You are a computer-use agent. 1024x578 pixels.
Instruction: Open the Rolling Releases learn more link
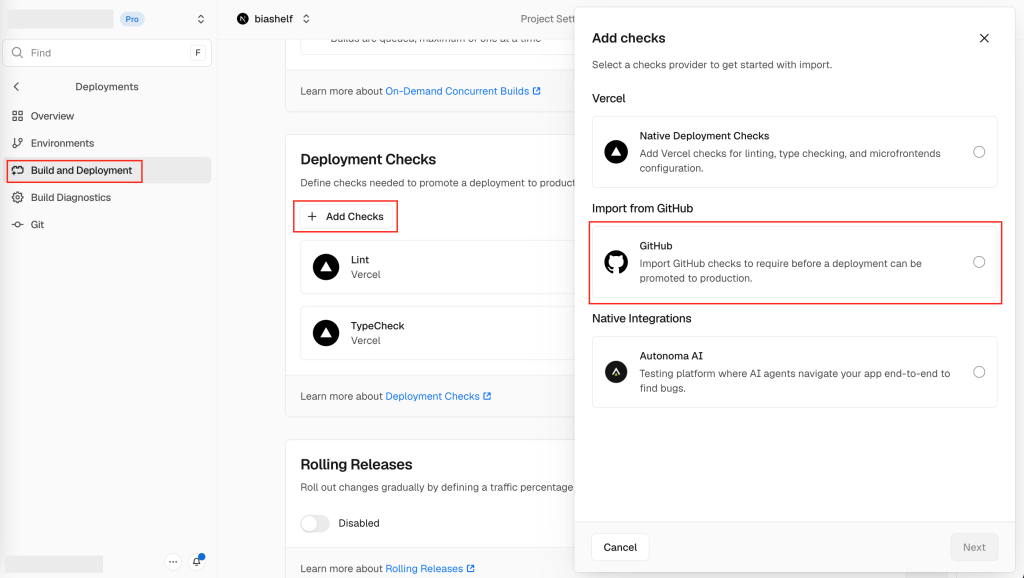click(x=430, y=569)
